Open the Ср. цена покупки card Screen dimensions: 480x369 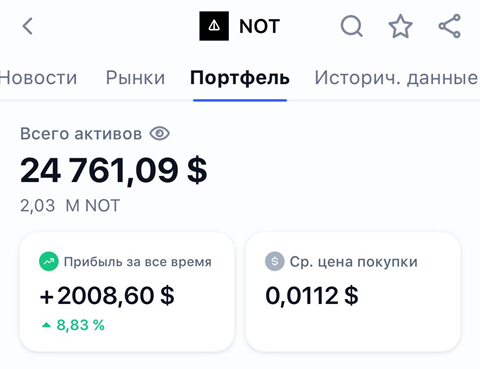tap(353, 292)
